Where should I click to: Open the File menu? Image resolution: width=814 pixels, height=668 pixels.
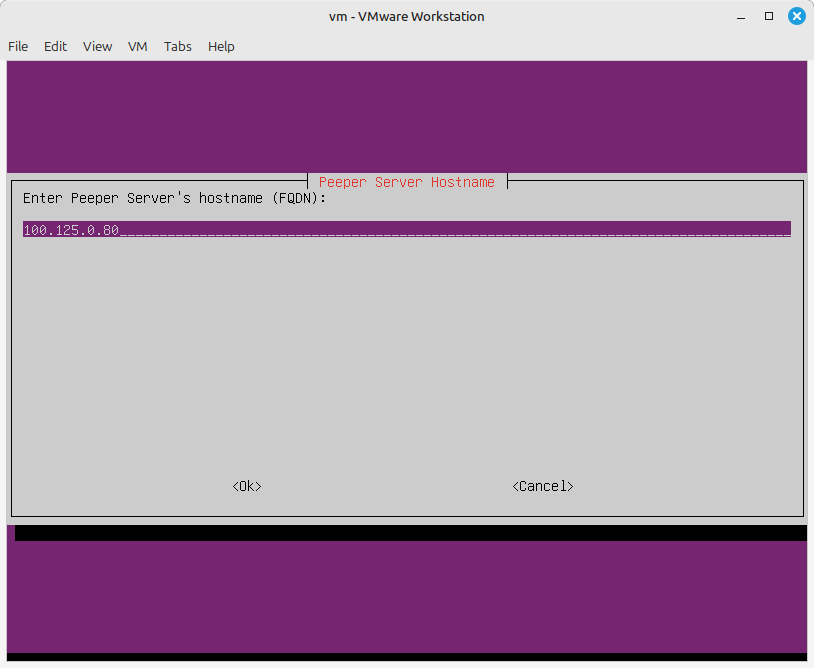pos(18,47)
